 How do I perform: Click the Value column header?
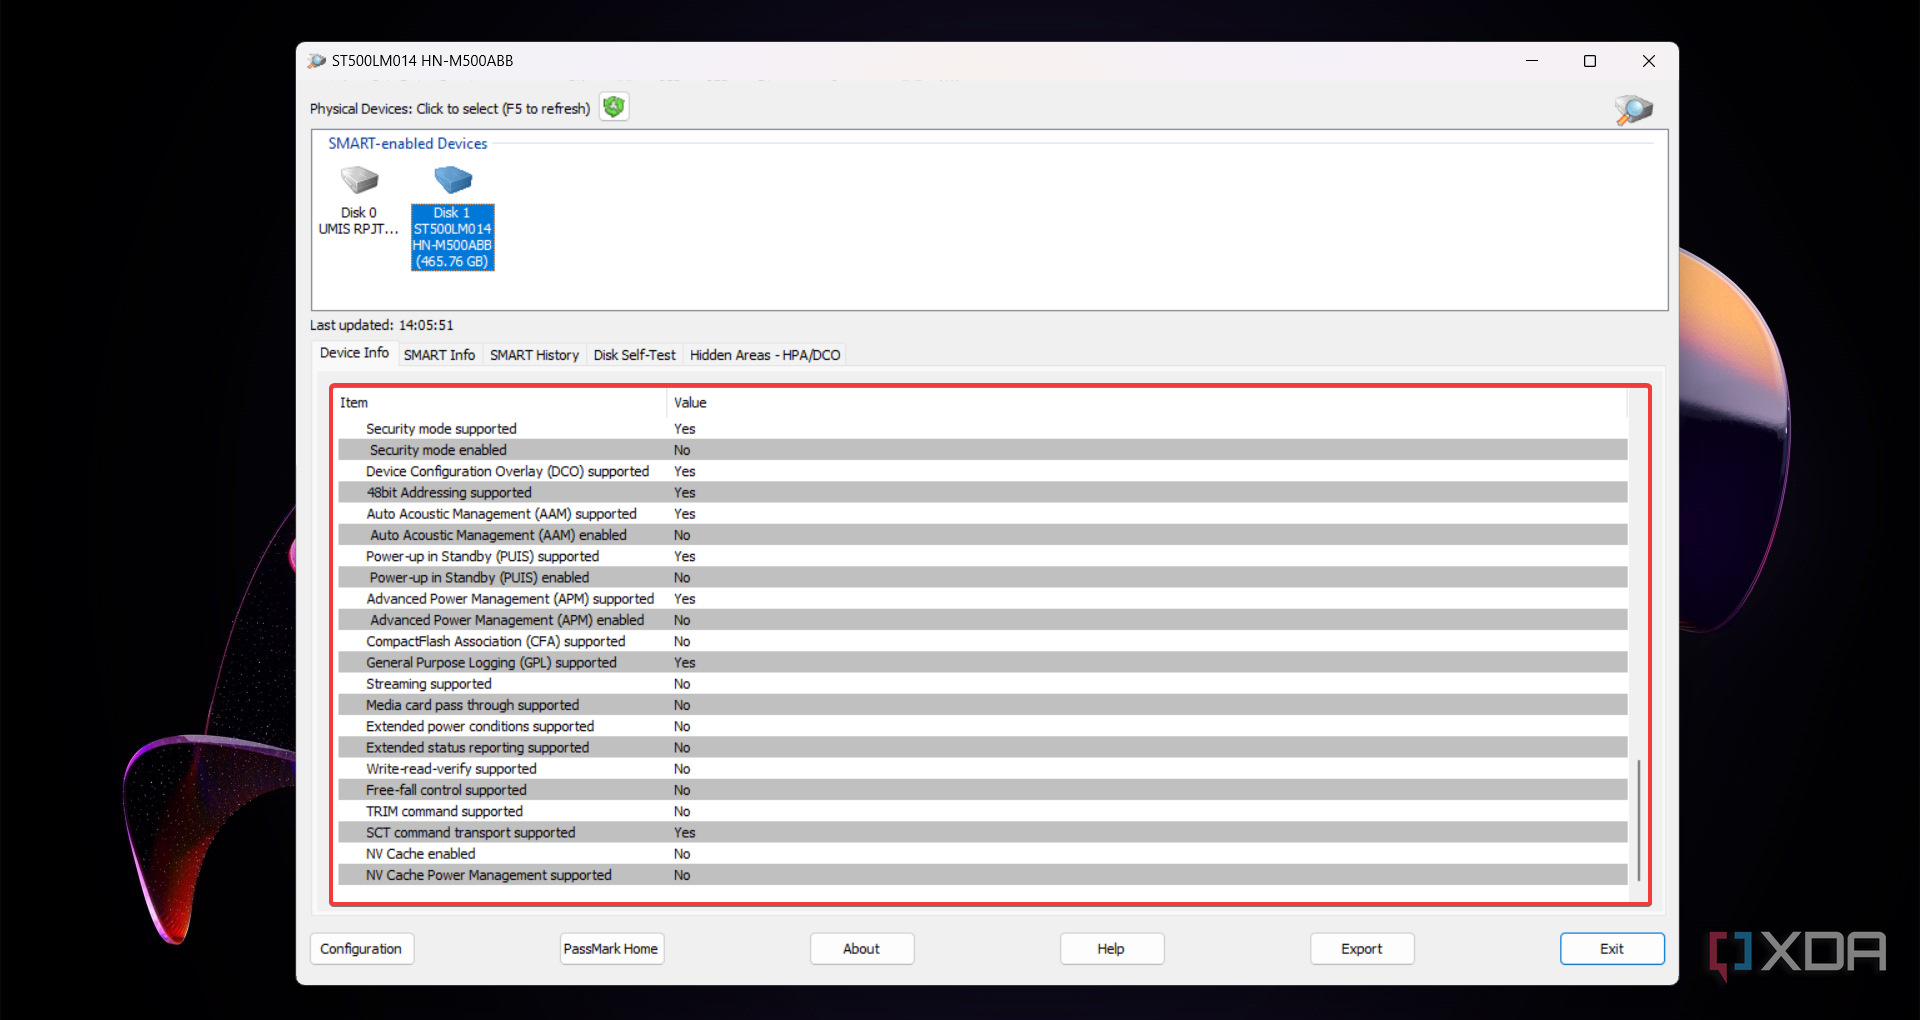coord(1146,403)
